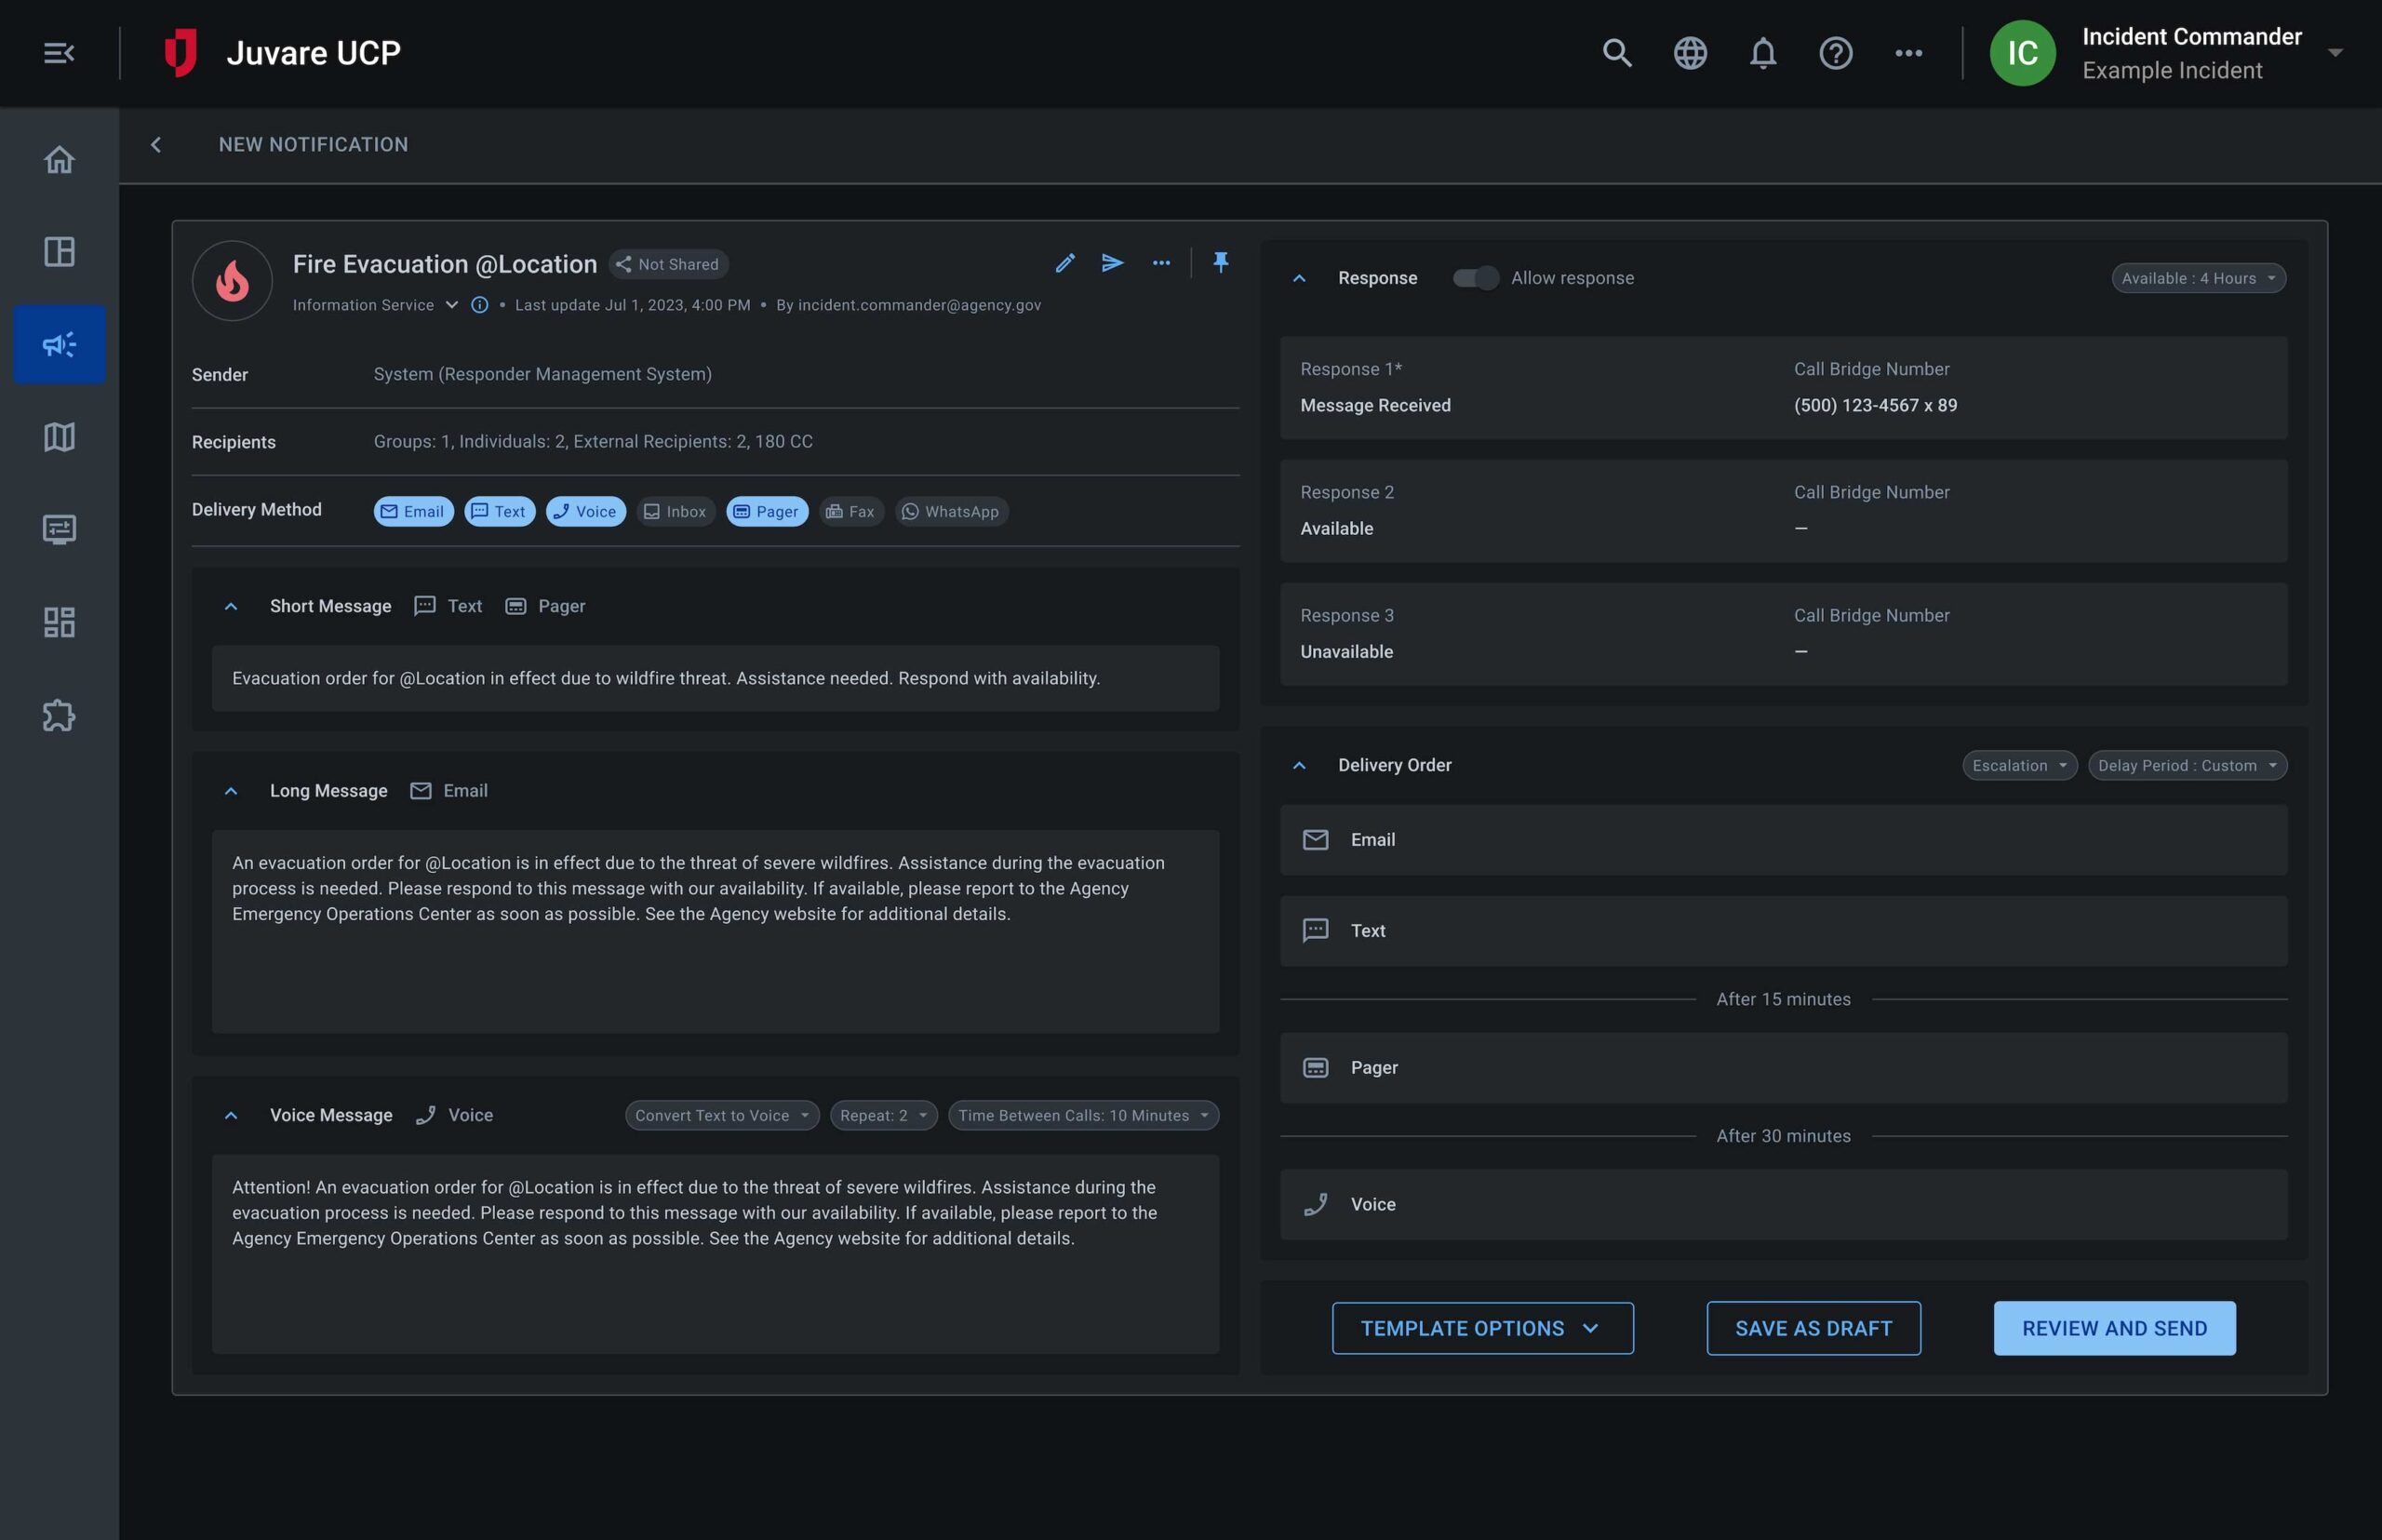Open Delay Period : Custom dropdown
The image size is (2382, 1540).
[2187, 765]
